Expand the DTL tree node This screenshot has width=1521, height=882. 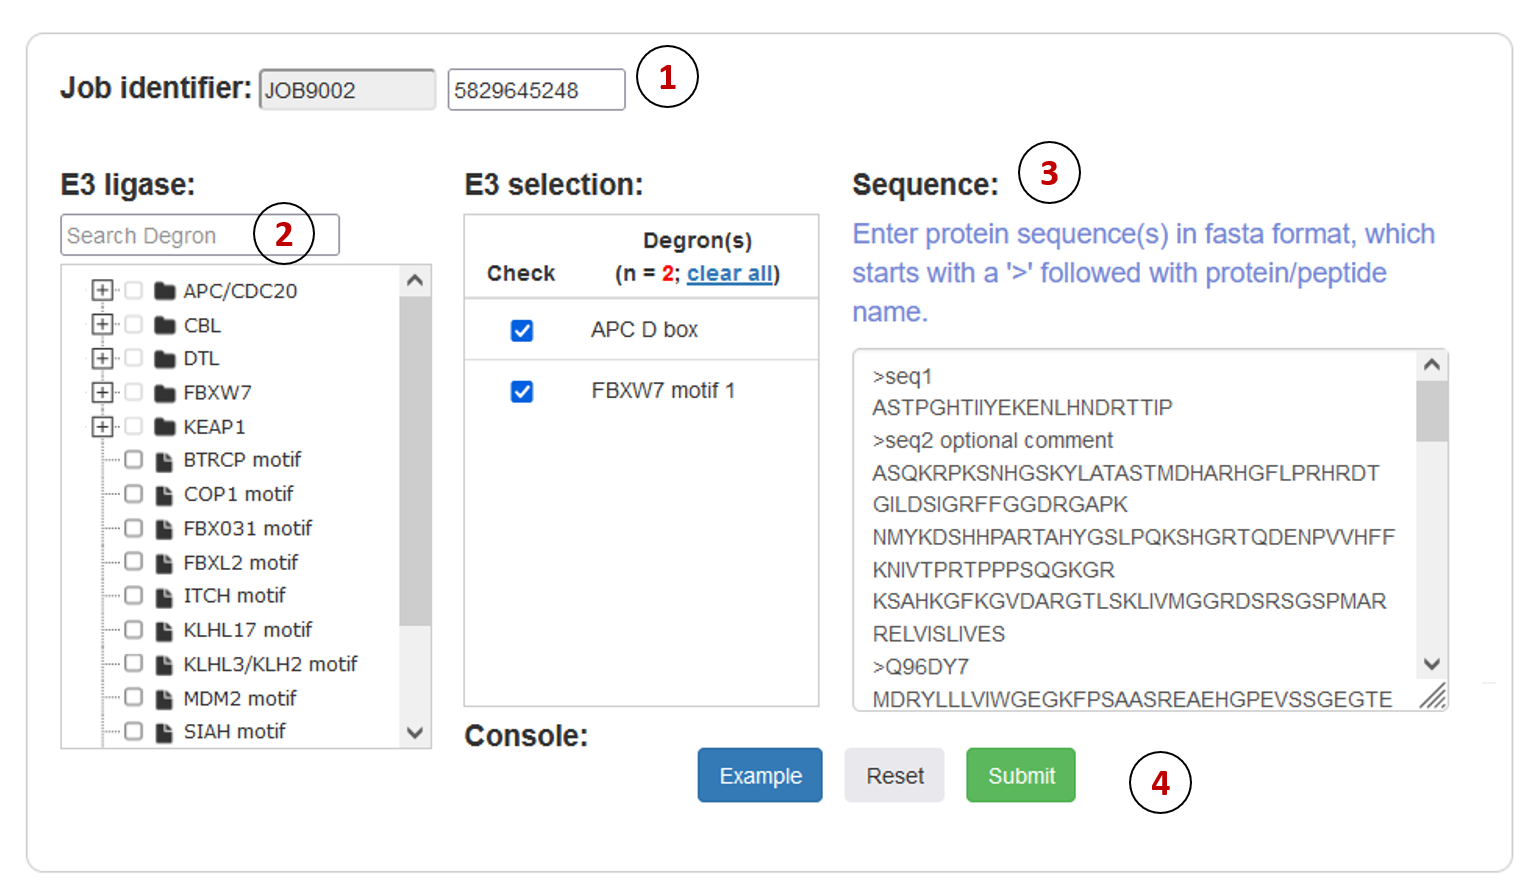(101, 358)
